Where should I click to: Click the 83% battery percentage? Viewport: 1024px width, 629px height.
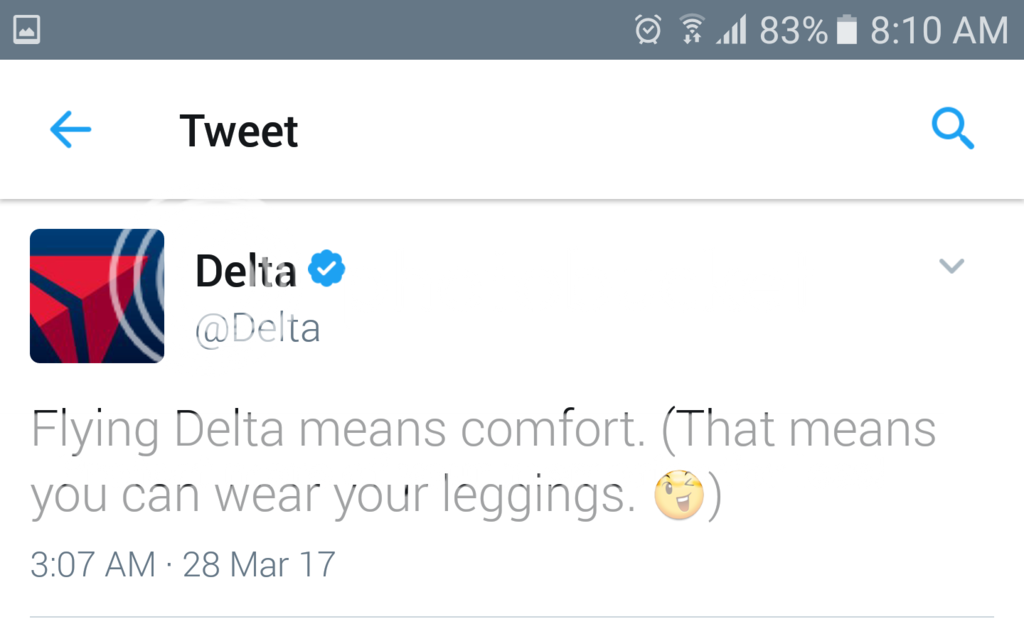pyautogui.click(x=793, y=30)
